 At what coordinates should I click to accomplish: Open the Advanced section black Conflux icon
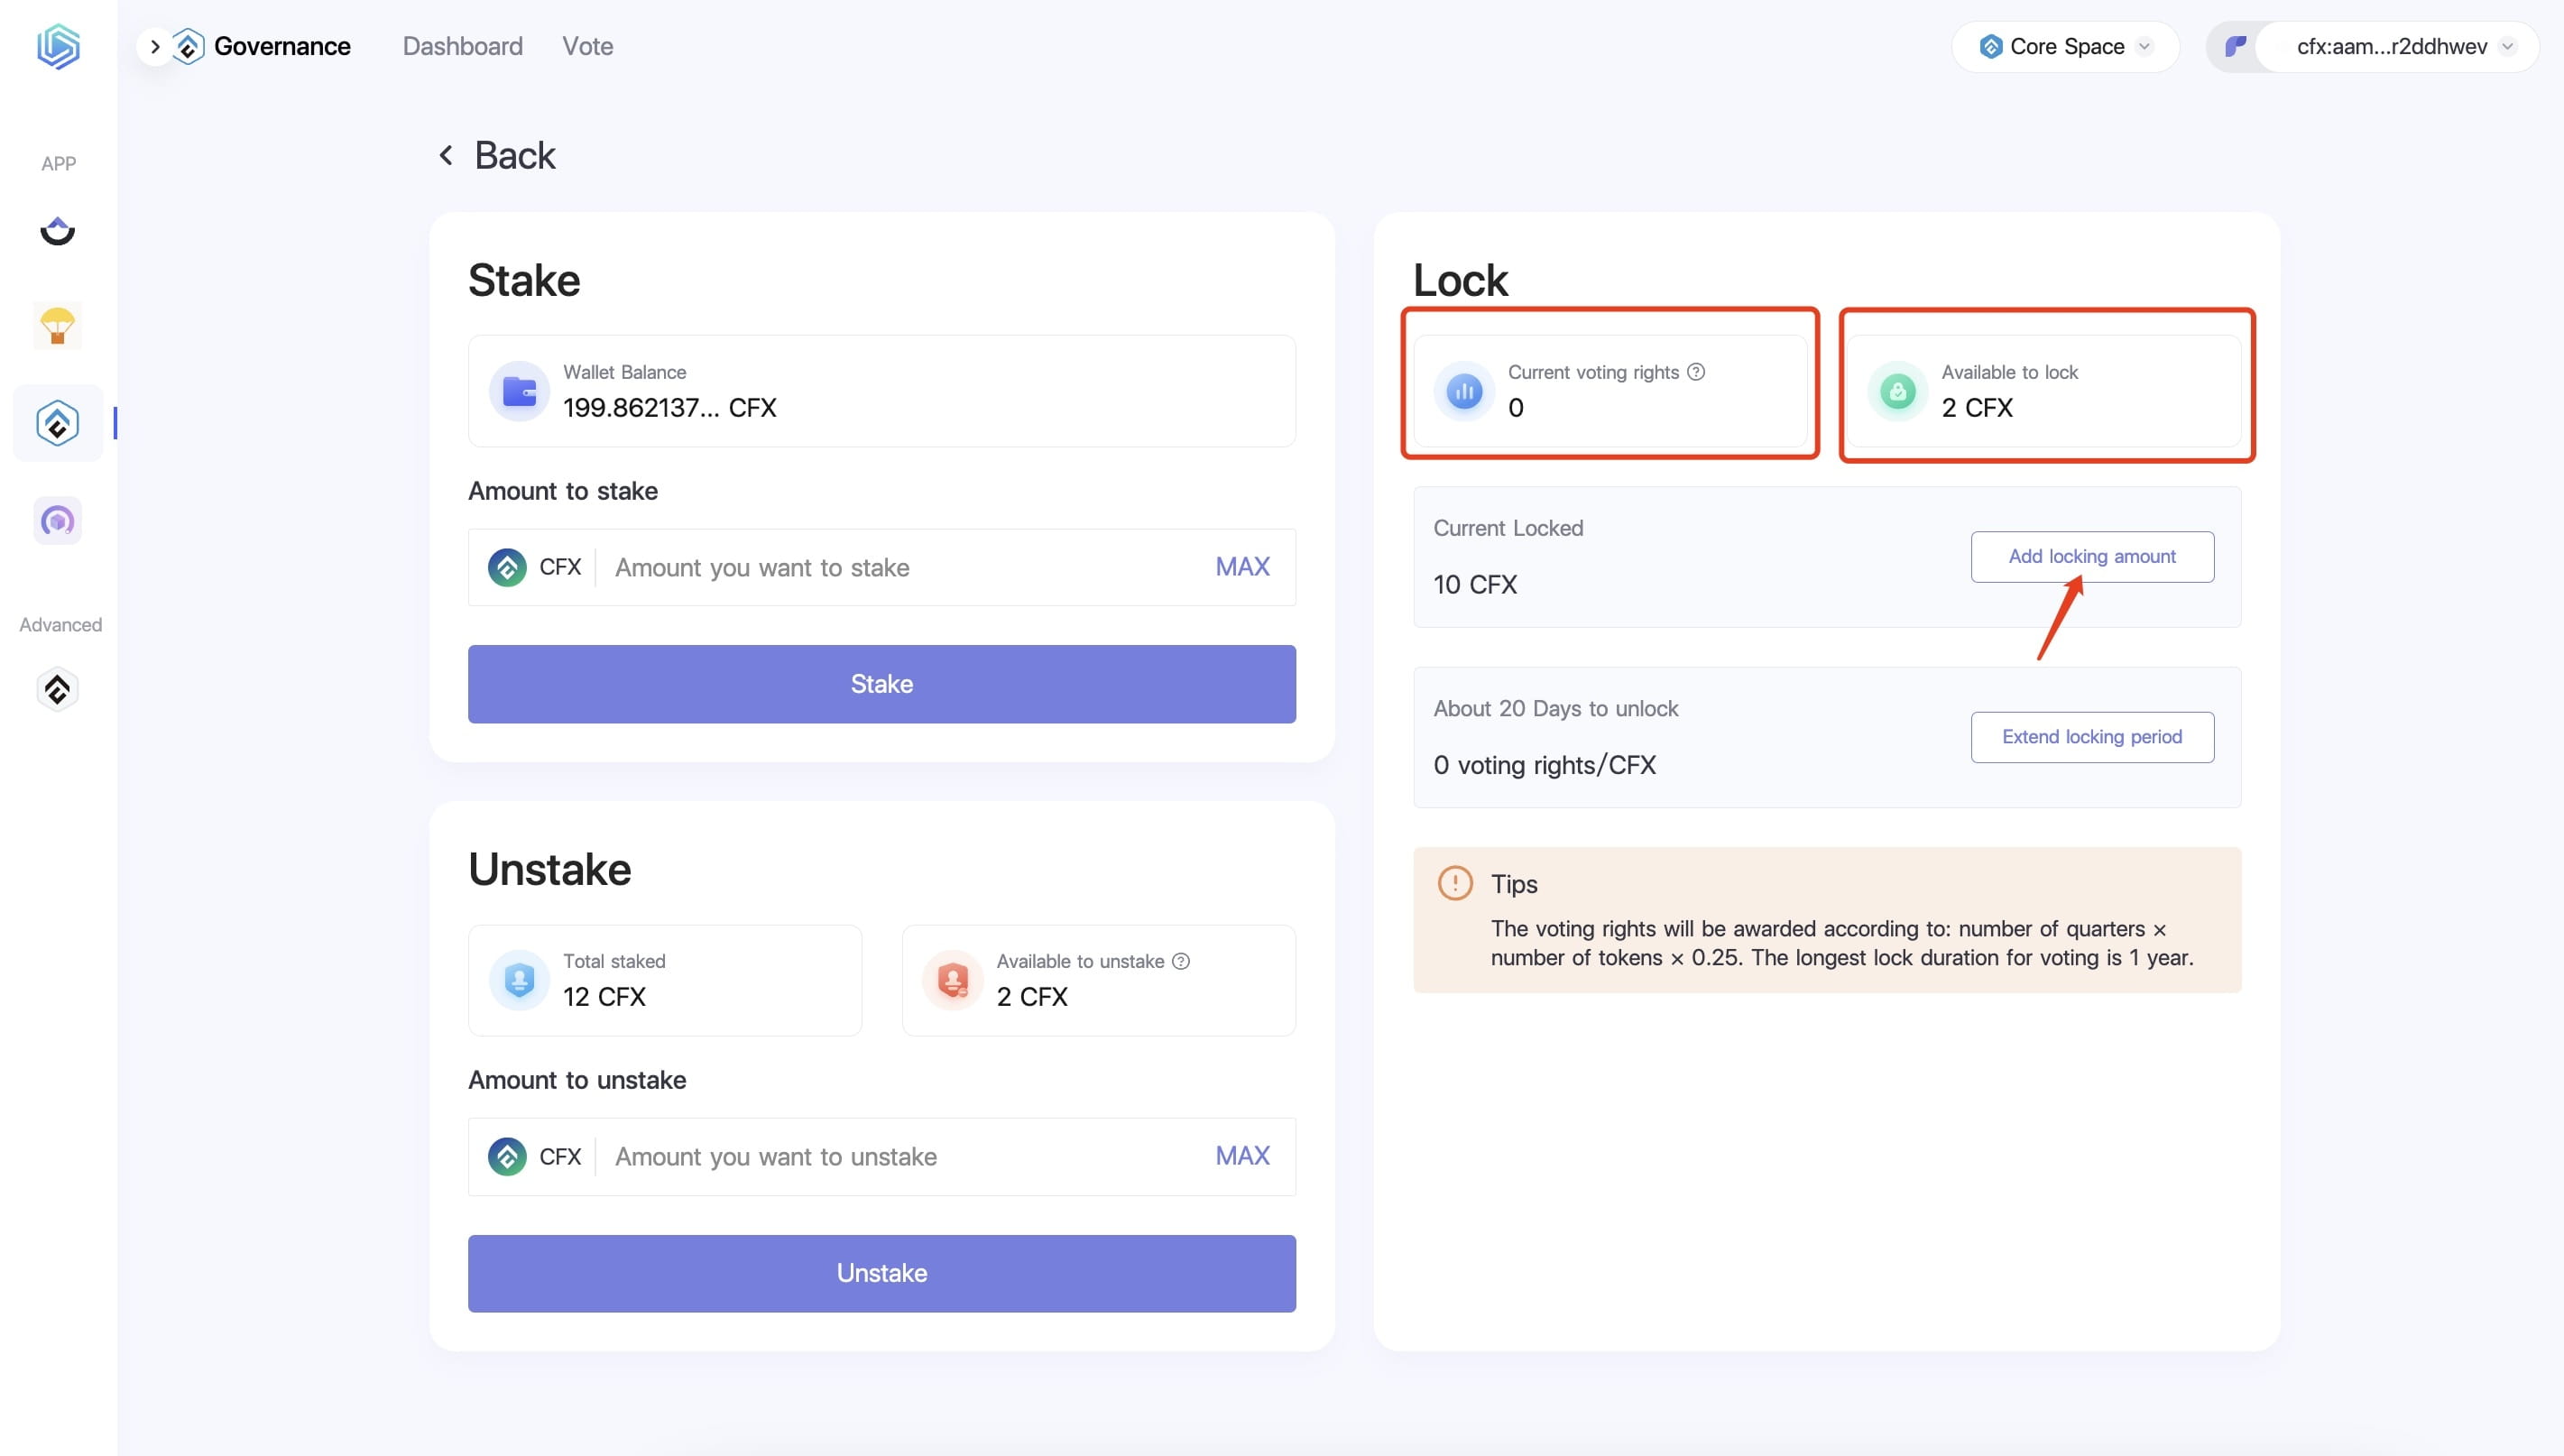[57, 689]
